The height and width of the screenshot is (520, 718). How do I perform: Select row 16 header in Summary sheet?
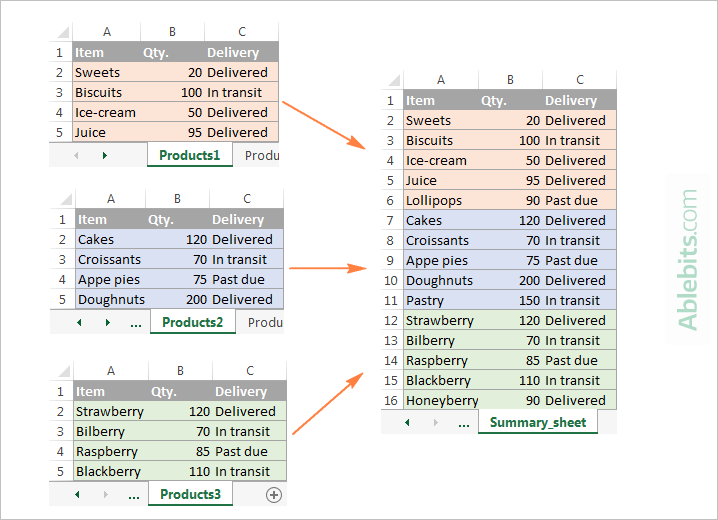390,400
